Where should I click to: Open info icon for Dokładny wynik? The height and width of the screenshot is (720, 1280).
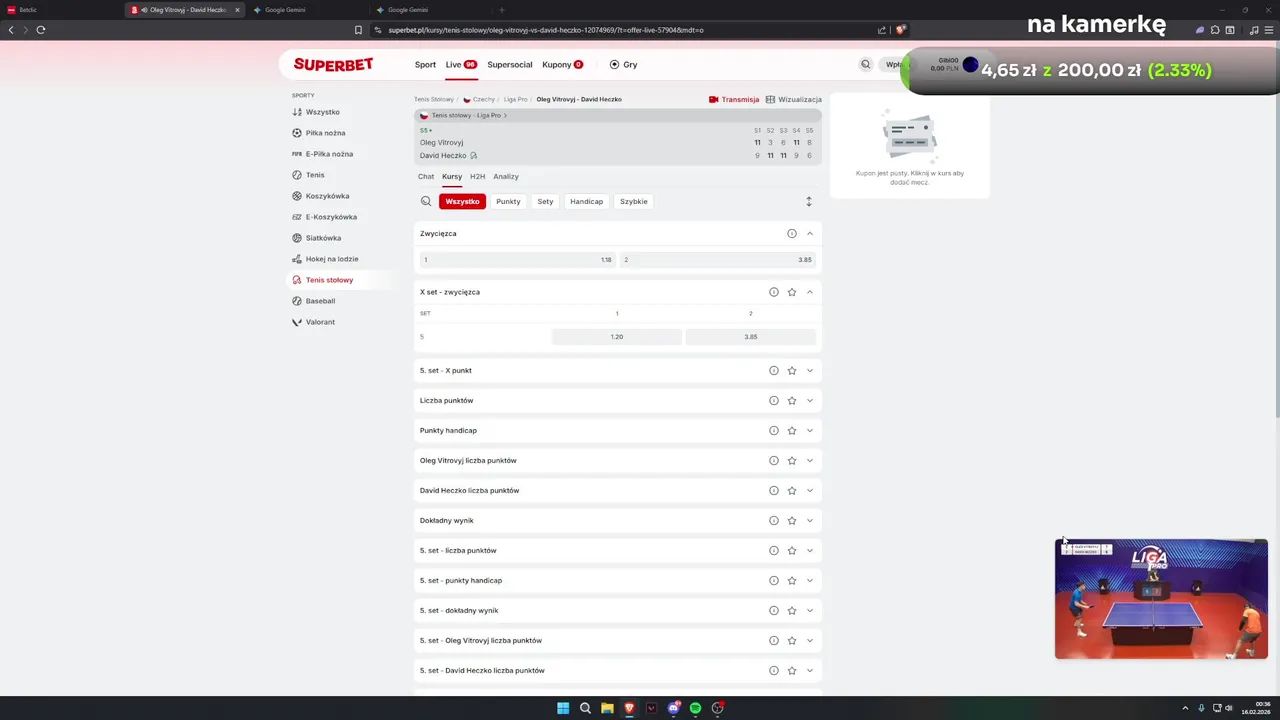point(774,521)
